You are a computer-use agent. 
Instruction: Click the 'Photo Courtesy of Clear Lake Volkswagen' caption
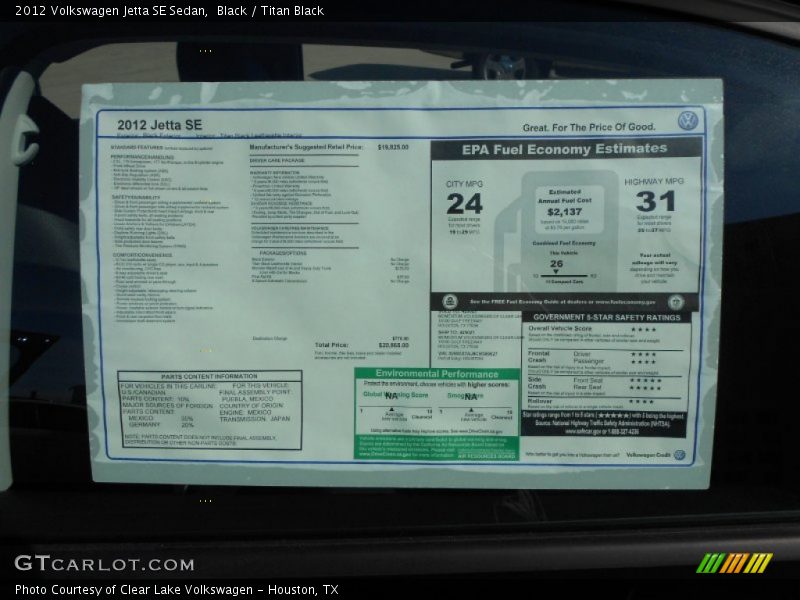pos(134,590)
